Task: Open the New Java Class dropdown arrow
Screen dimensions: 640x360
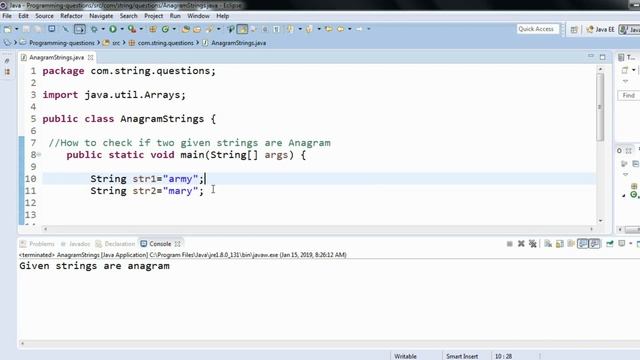Action: (x=174, y=29)
